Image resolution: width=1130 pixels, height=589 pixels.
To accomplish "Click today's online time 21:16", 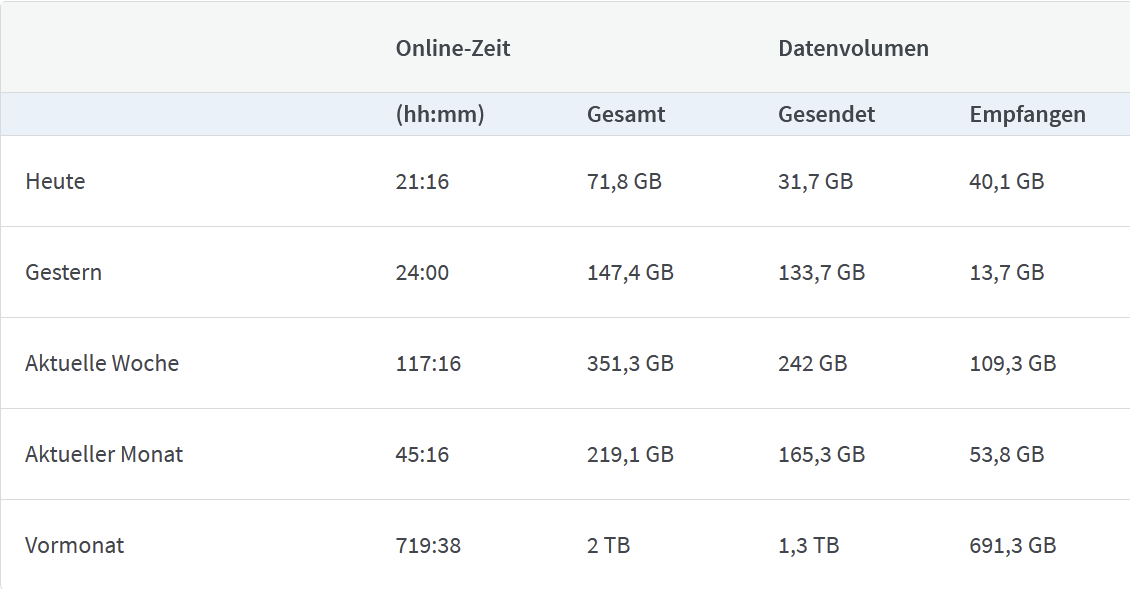I will pos(422,181).
